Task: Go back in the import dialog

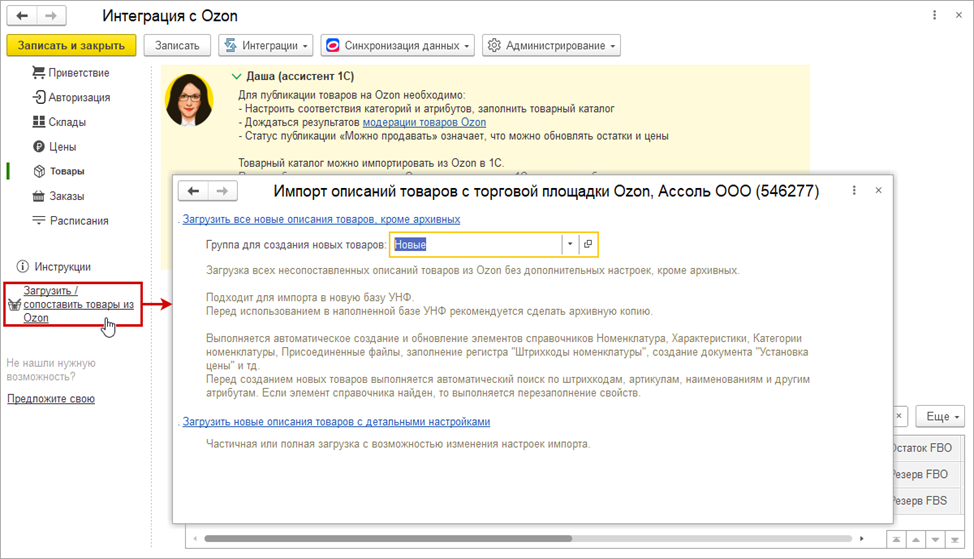Action: point(194,192)
